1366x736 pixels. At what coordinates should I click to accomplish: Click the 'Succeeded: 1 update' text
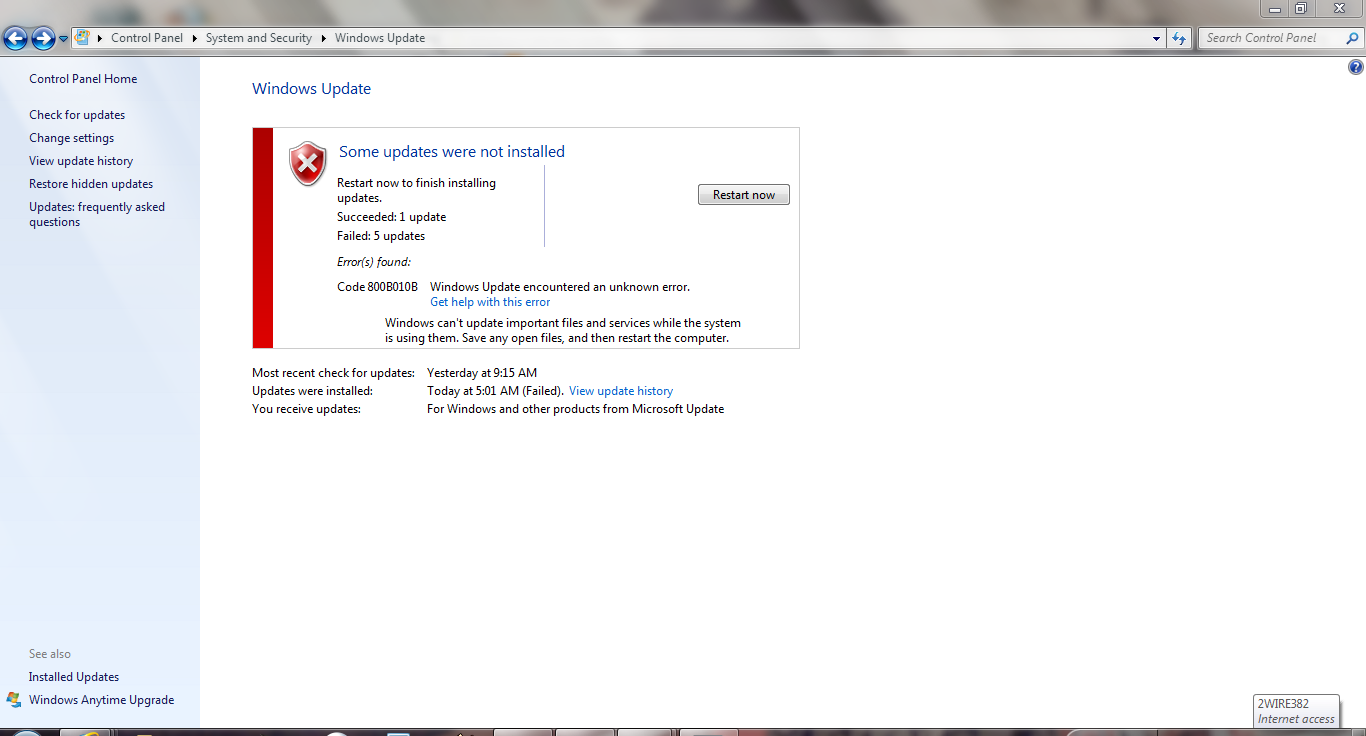click(391, 217)
